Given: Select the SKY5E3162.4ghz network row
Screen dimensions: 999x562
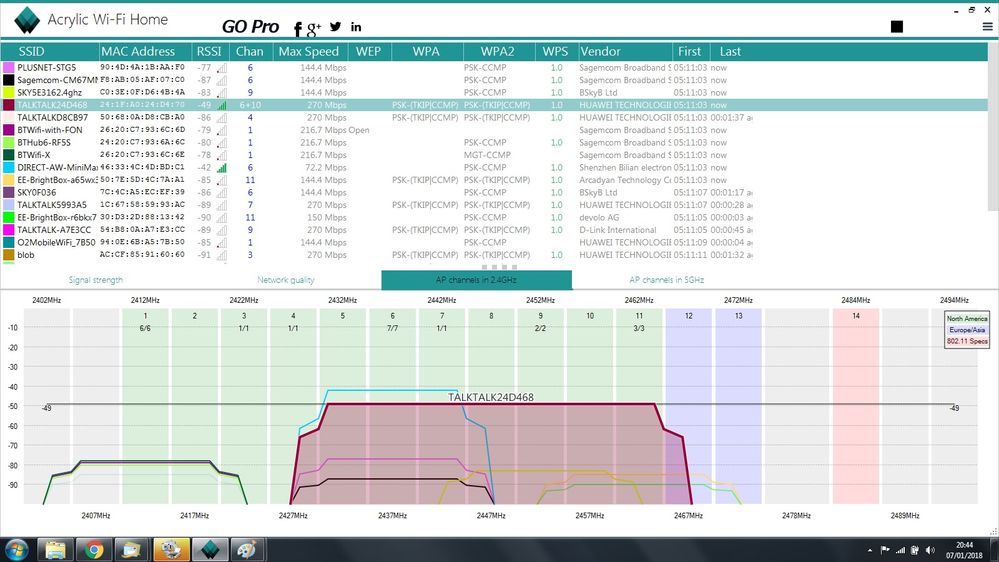Looking at the screenshot, I should point(494,92).
